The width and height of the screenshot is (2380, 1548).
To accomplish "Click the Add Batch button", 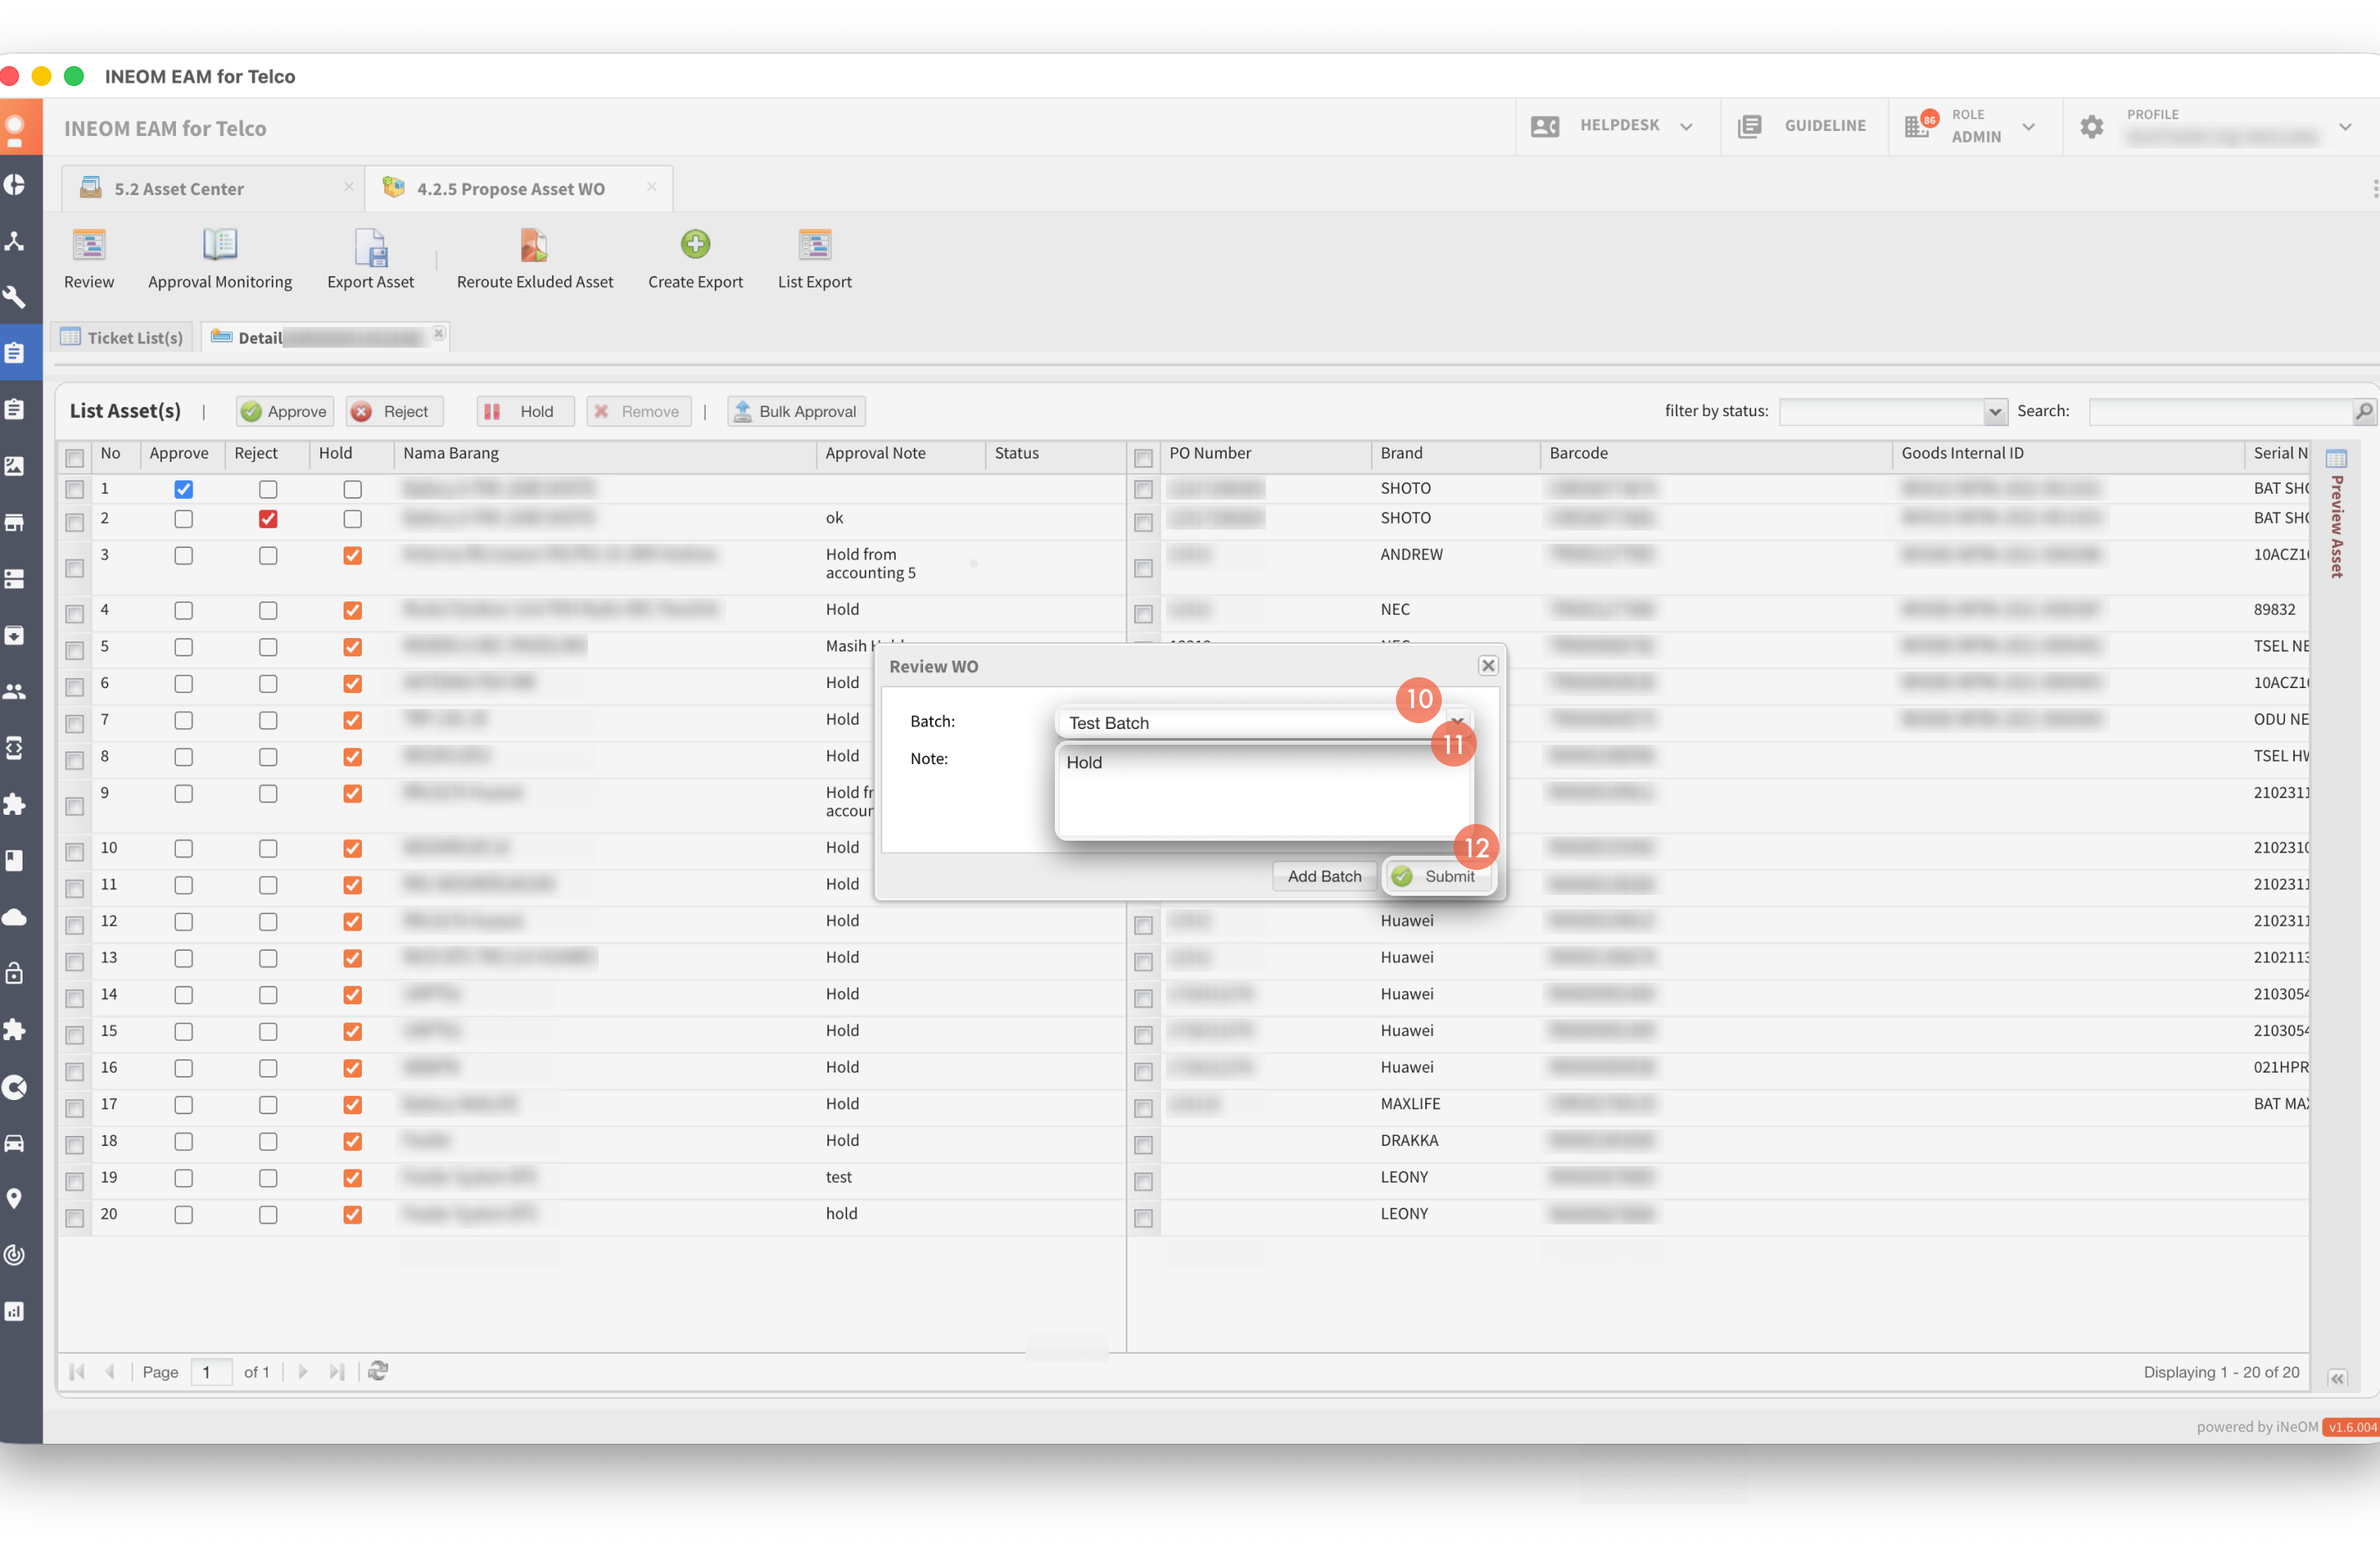I will coord(1324,877).
